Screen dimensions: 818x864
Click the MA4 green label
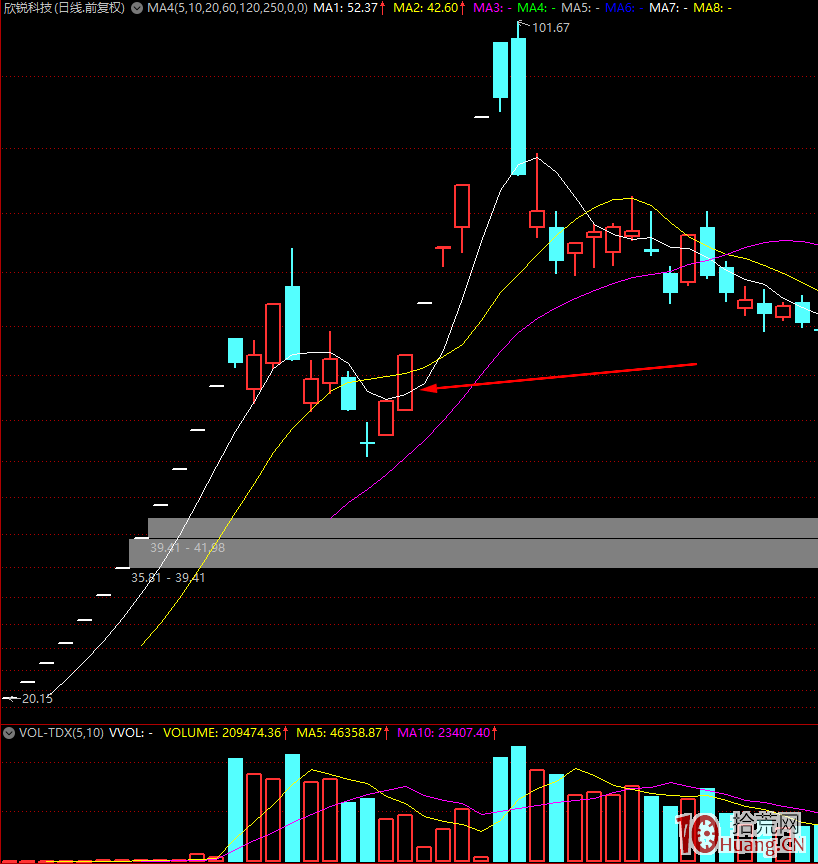click(x=536, y=8)
